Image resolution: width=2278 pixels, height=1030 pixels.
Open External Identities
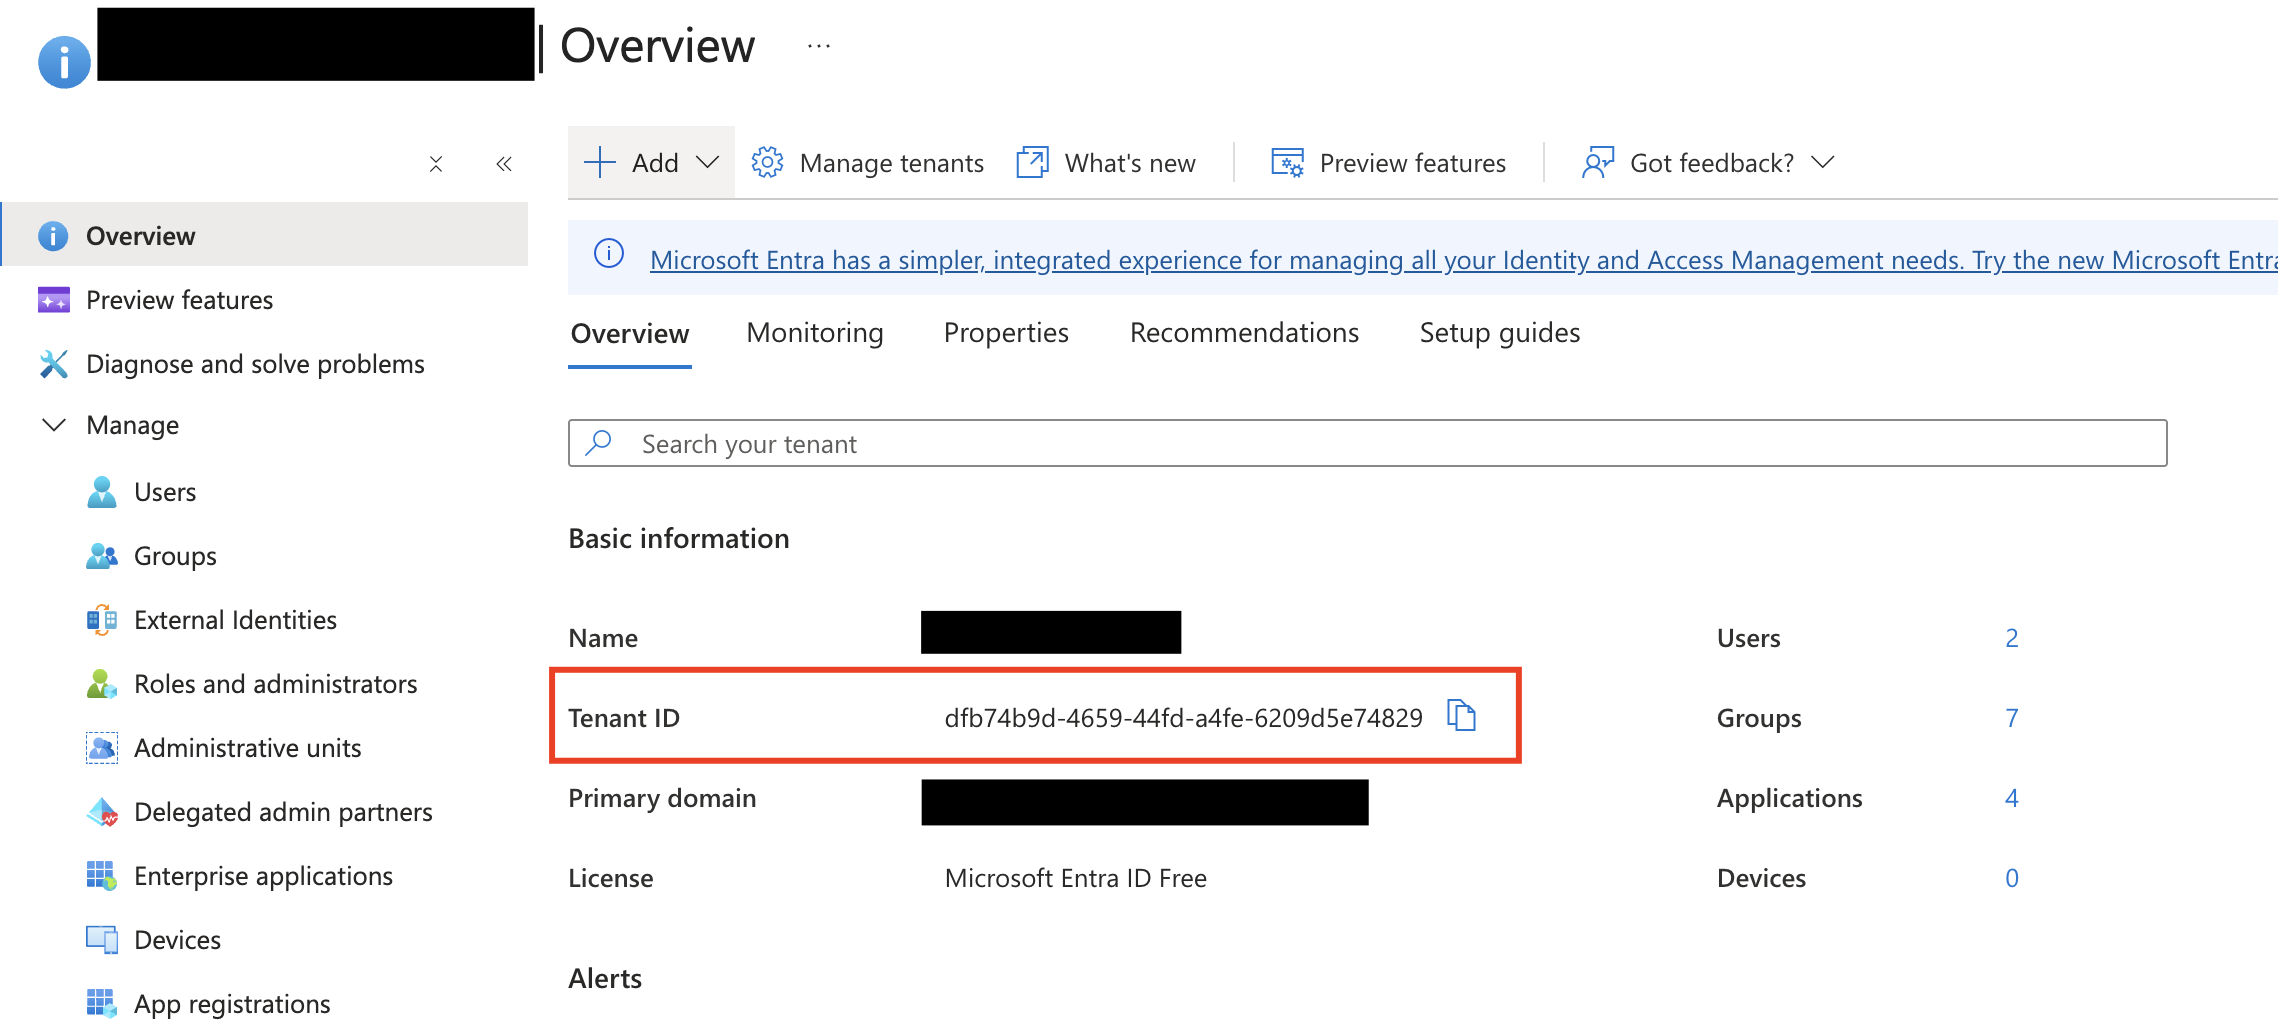point(235,620)
